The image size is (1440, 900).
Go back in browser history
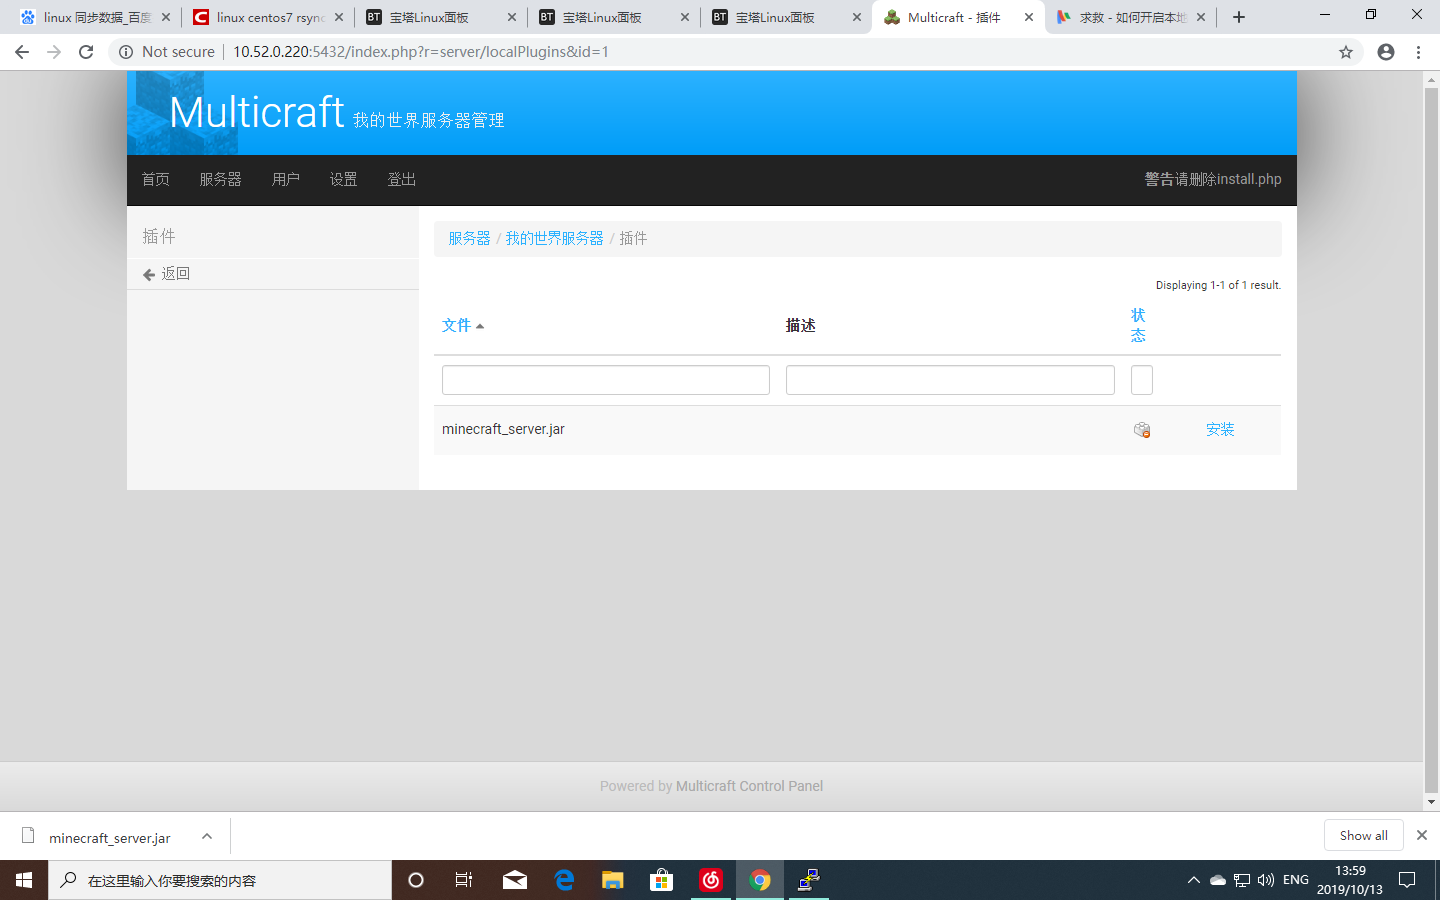(22, 52)
